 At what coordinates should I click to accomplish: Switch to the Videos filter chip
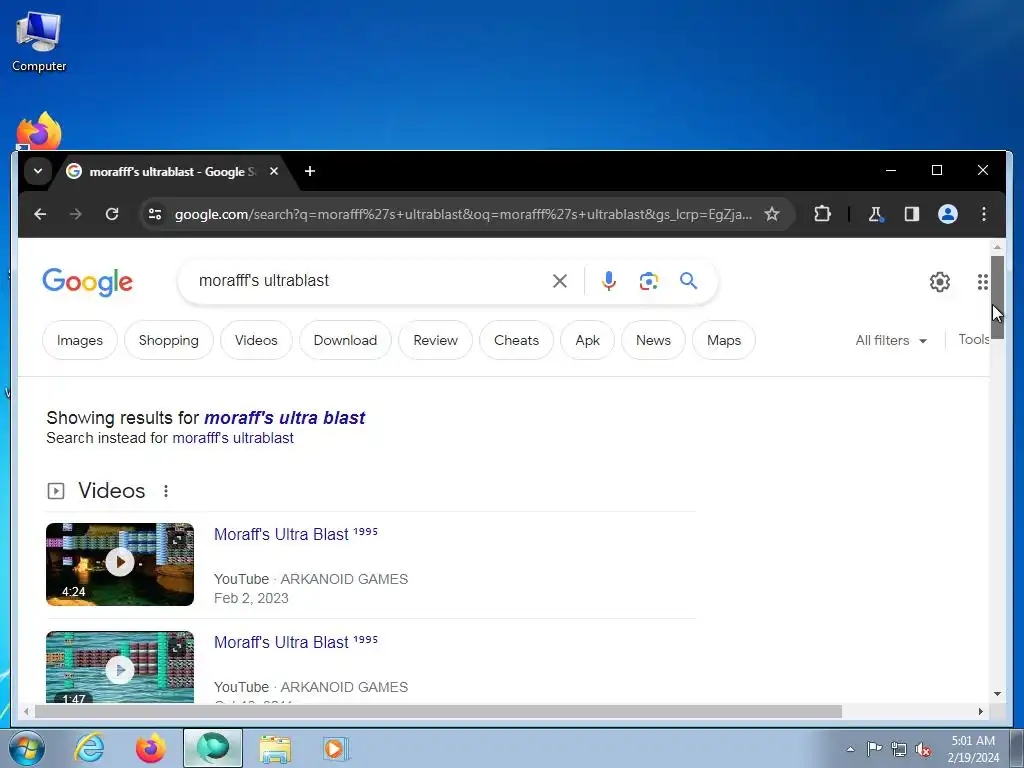(256, 340)
